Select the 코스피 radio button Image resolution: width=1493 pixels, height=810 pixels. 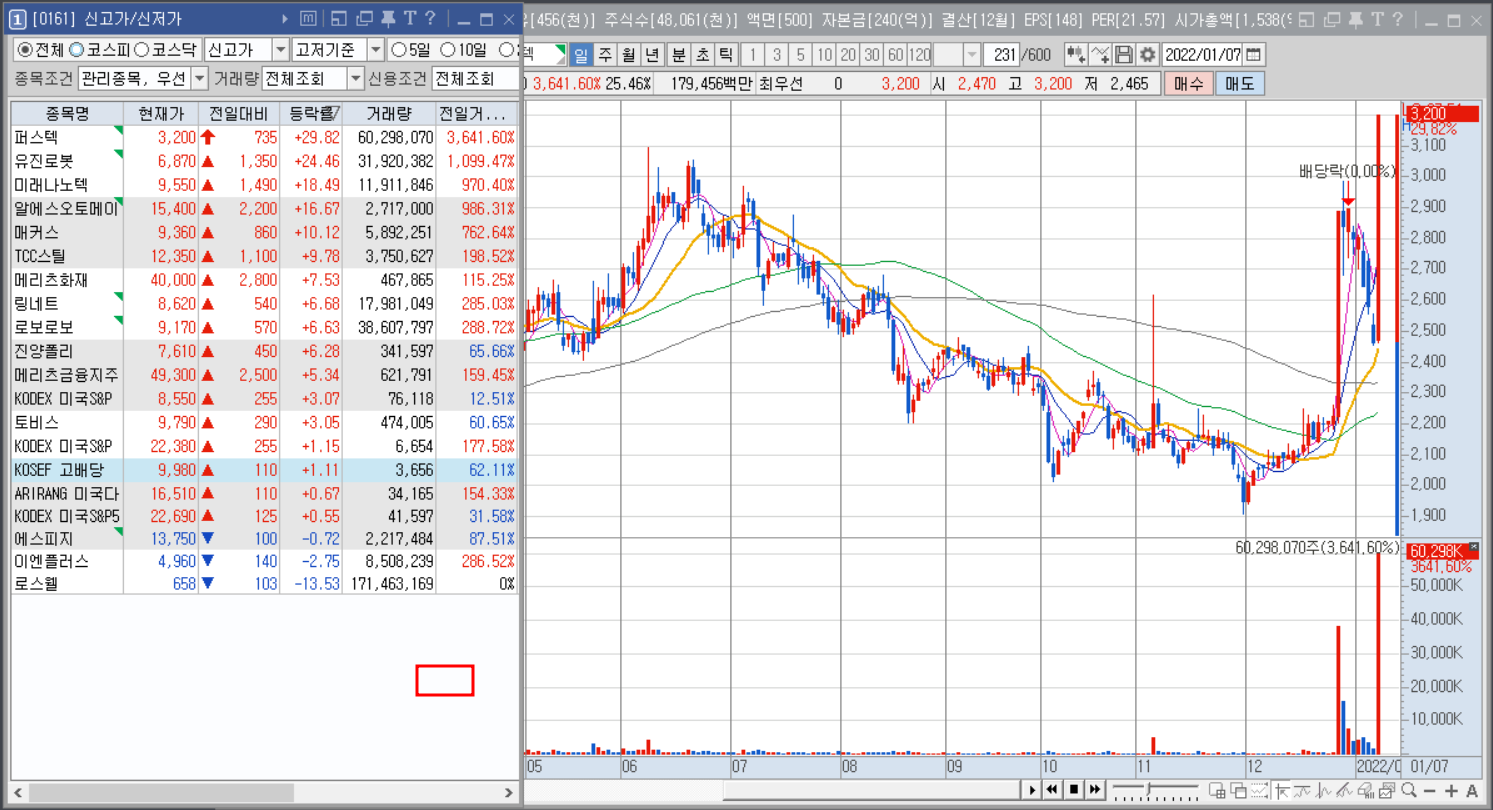76,49
